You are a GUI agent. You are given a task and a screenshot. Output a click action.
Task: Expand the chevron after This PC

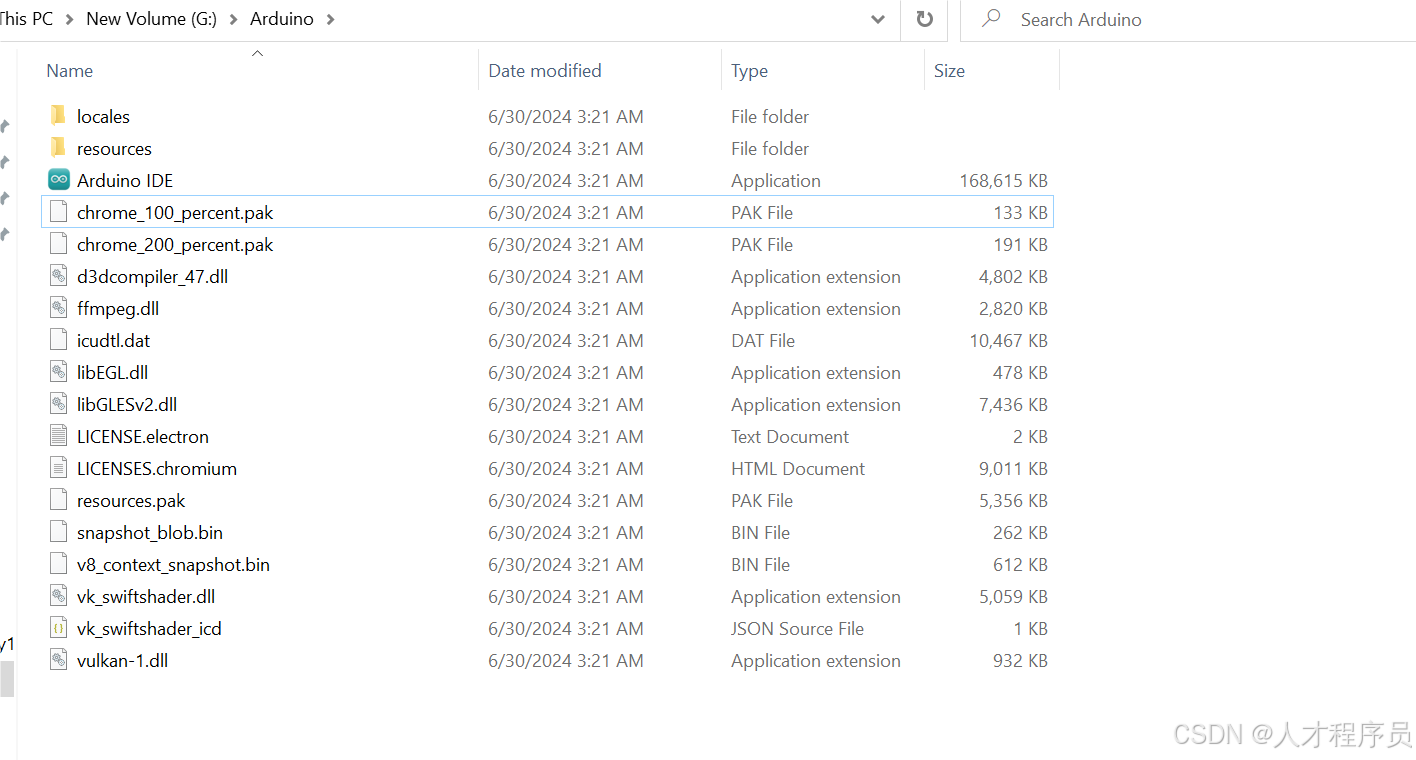(x=70, y=19)
